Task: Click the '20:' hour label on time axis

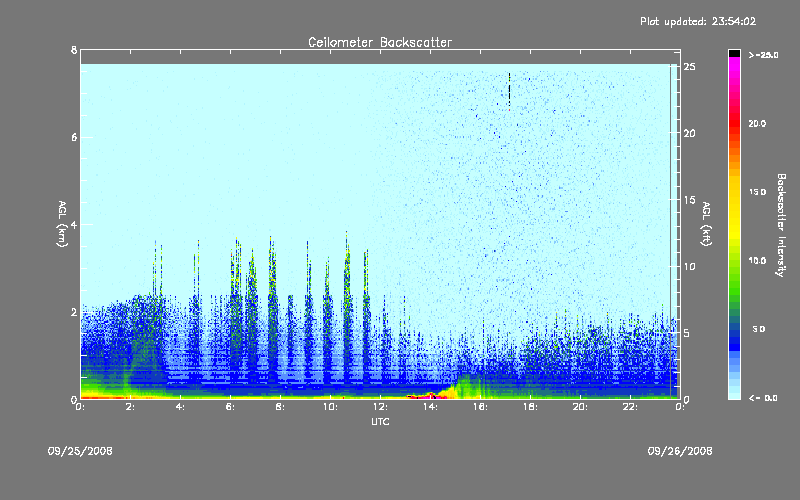Action: pos(580,407)
